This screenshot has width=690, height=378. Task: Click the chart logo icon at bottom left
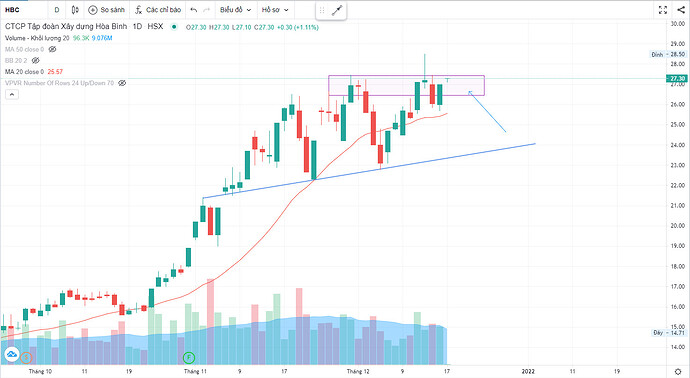(11, 354)
